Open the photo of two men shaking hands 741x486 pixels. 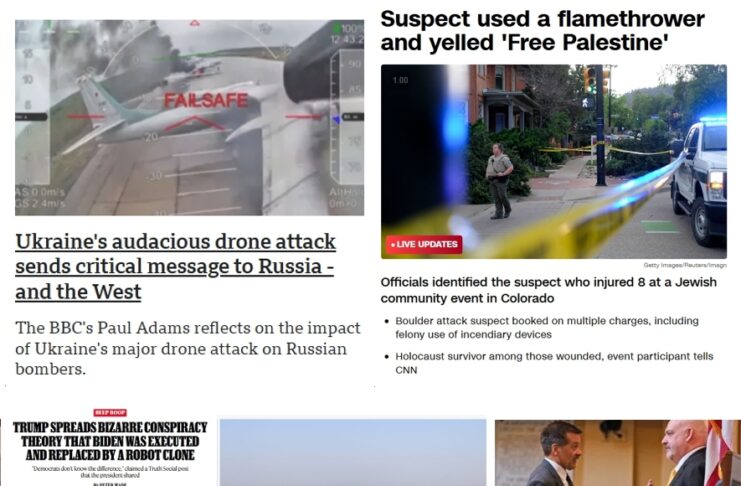pos(618,452)
